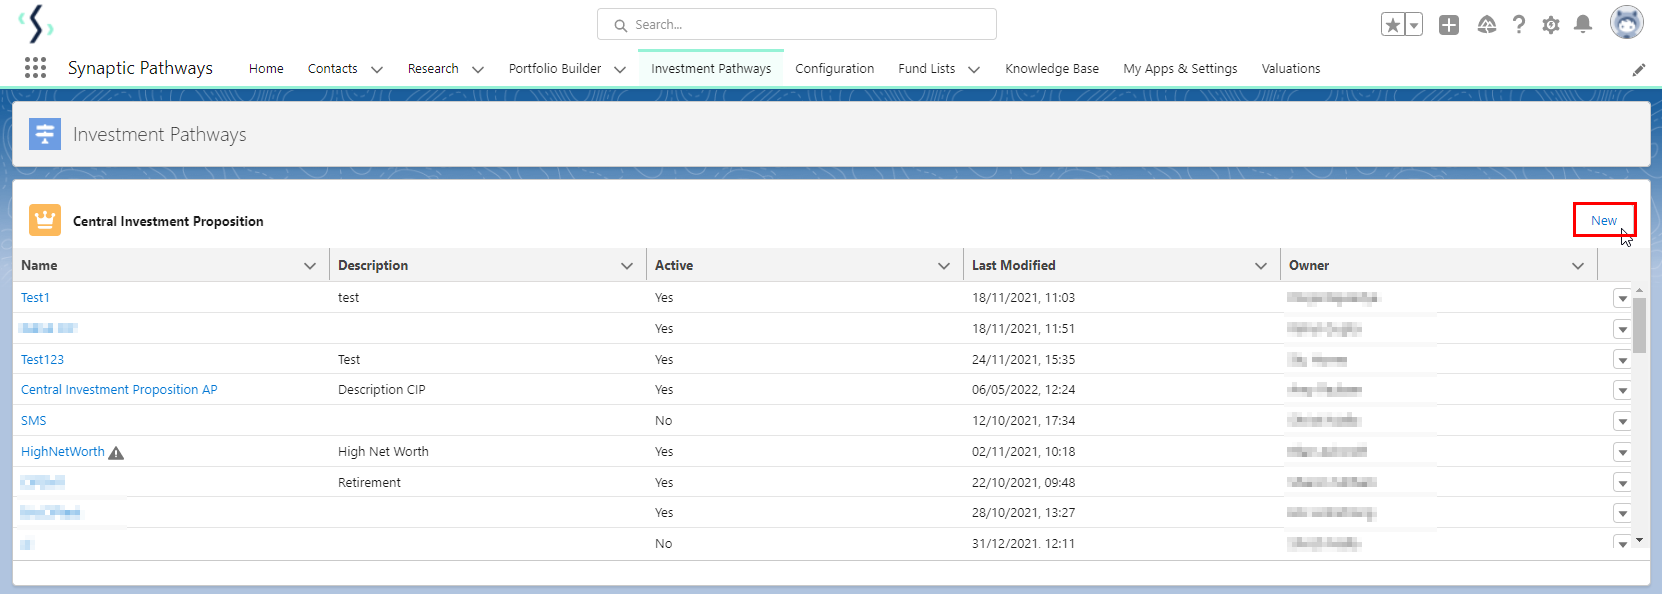Open row actions menu for HighNetWorth
Viewport: 1662px width, 594px height.
point(1622,453)
